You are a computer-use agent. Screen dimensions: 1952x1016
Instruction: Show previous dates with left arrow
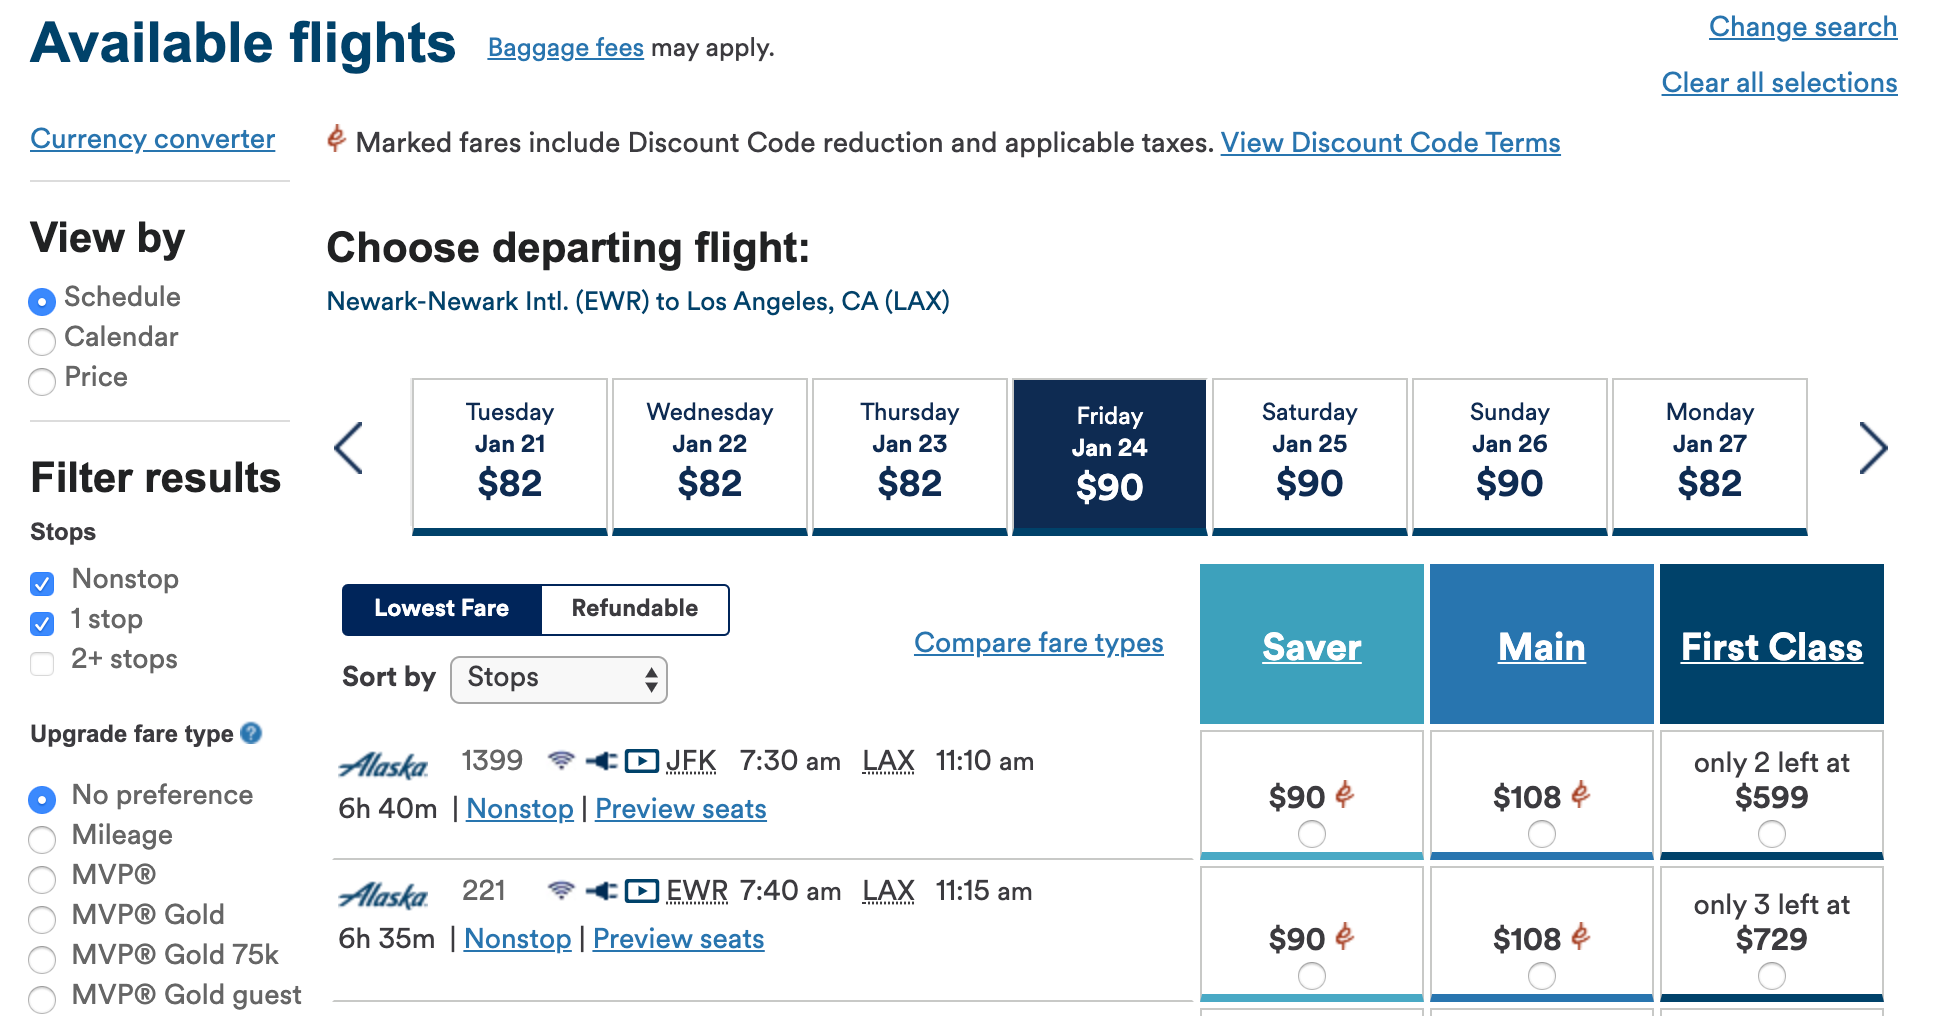[x=349, y=448]
